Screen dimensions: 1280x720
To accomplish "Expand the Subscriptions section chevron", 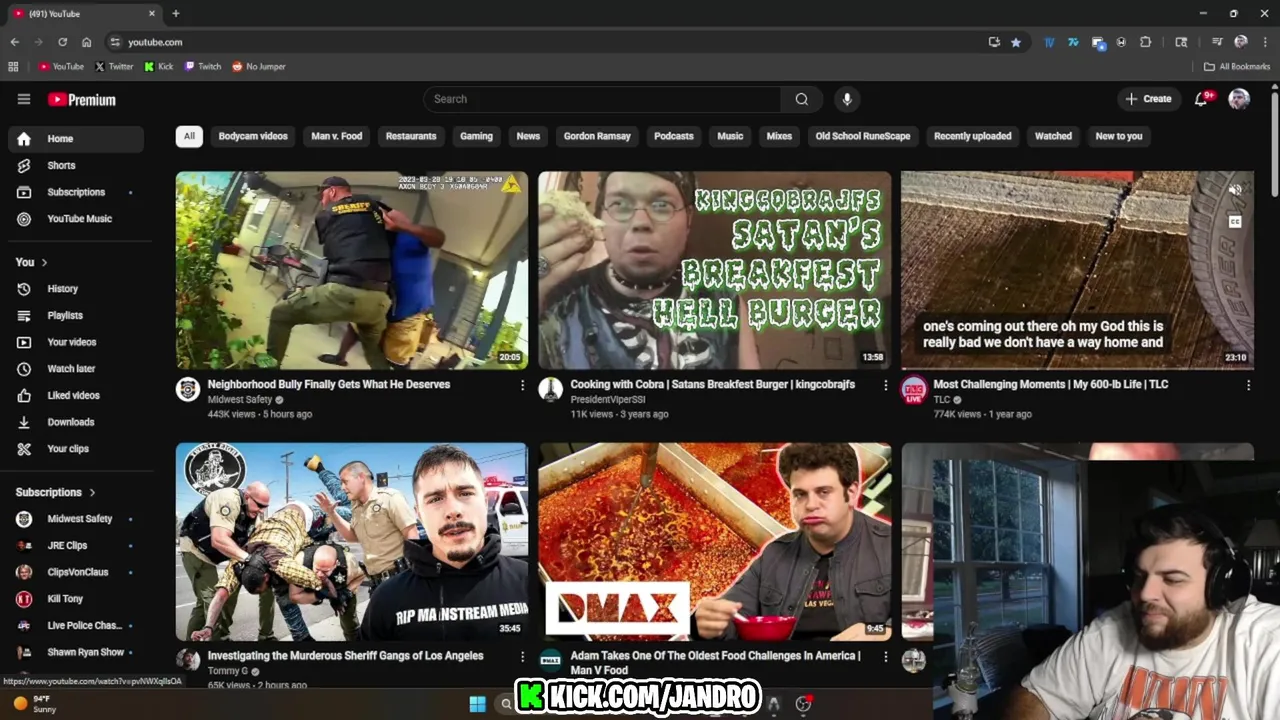I will (92, 492).
